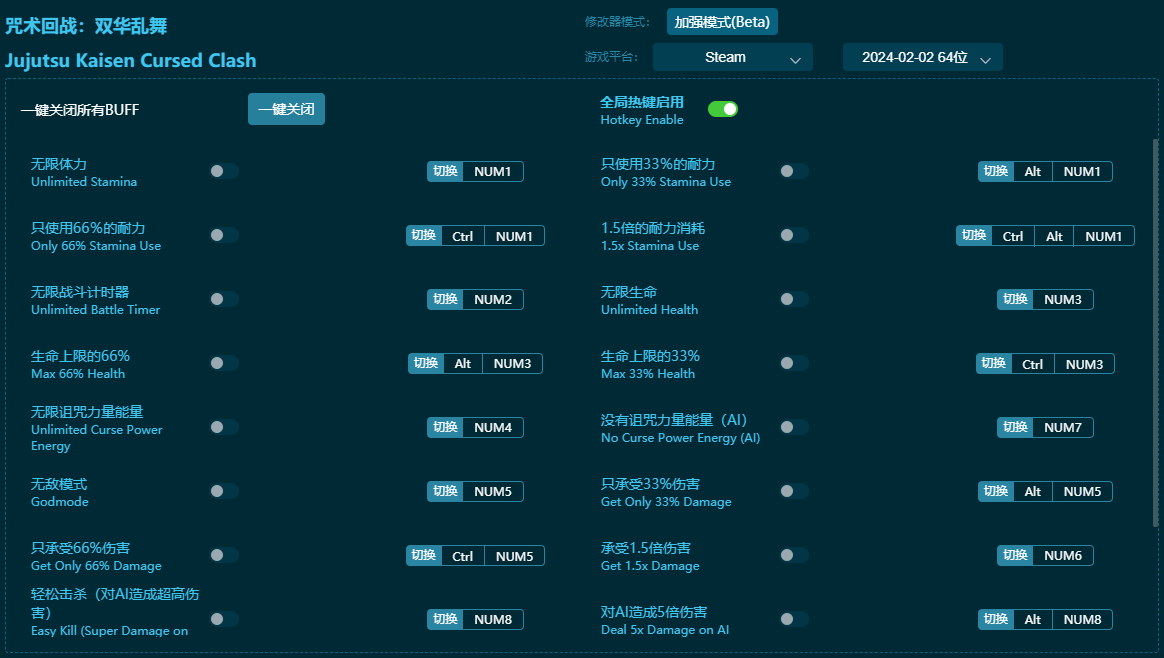Click 切换 for Only 33% Stamina Use hotkey
The width and height of the screenshot is (1164, 658).
pyautogui.click(x=995, y=172)
